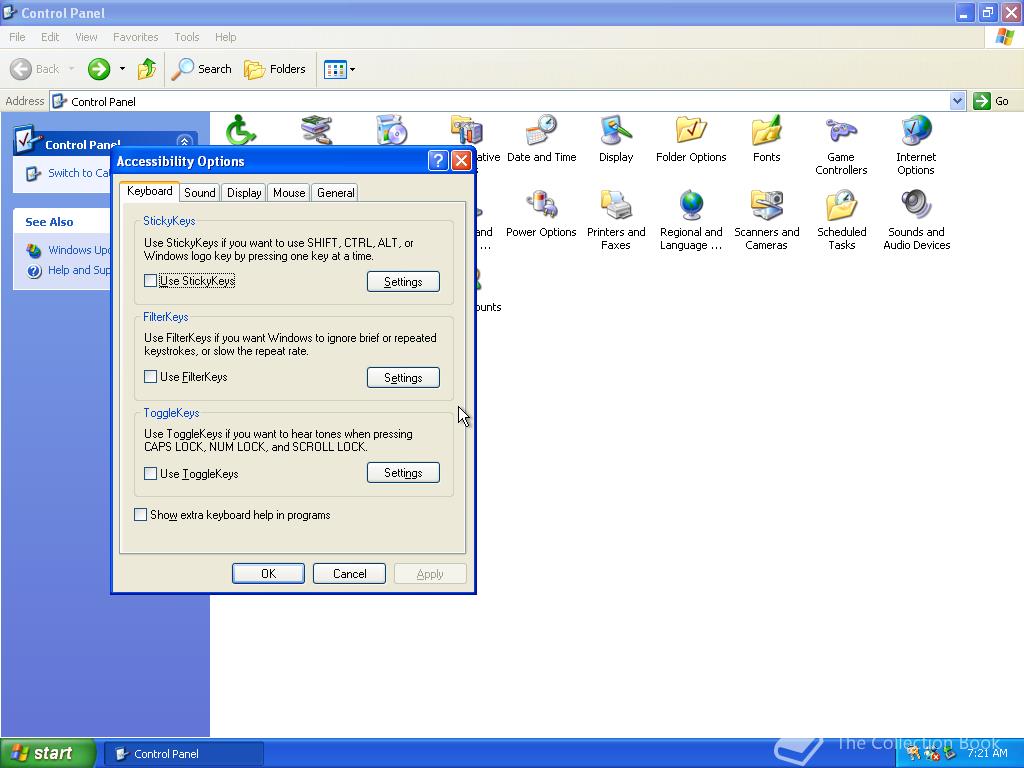
Task: Open Regional and Language options
Action: point(691,220)
